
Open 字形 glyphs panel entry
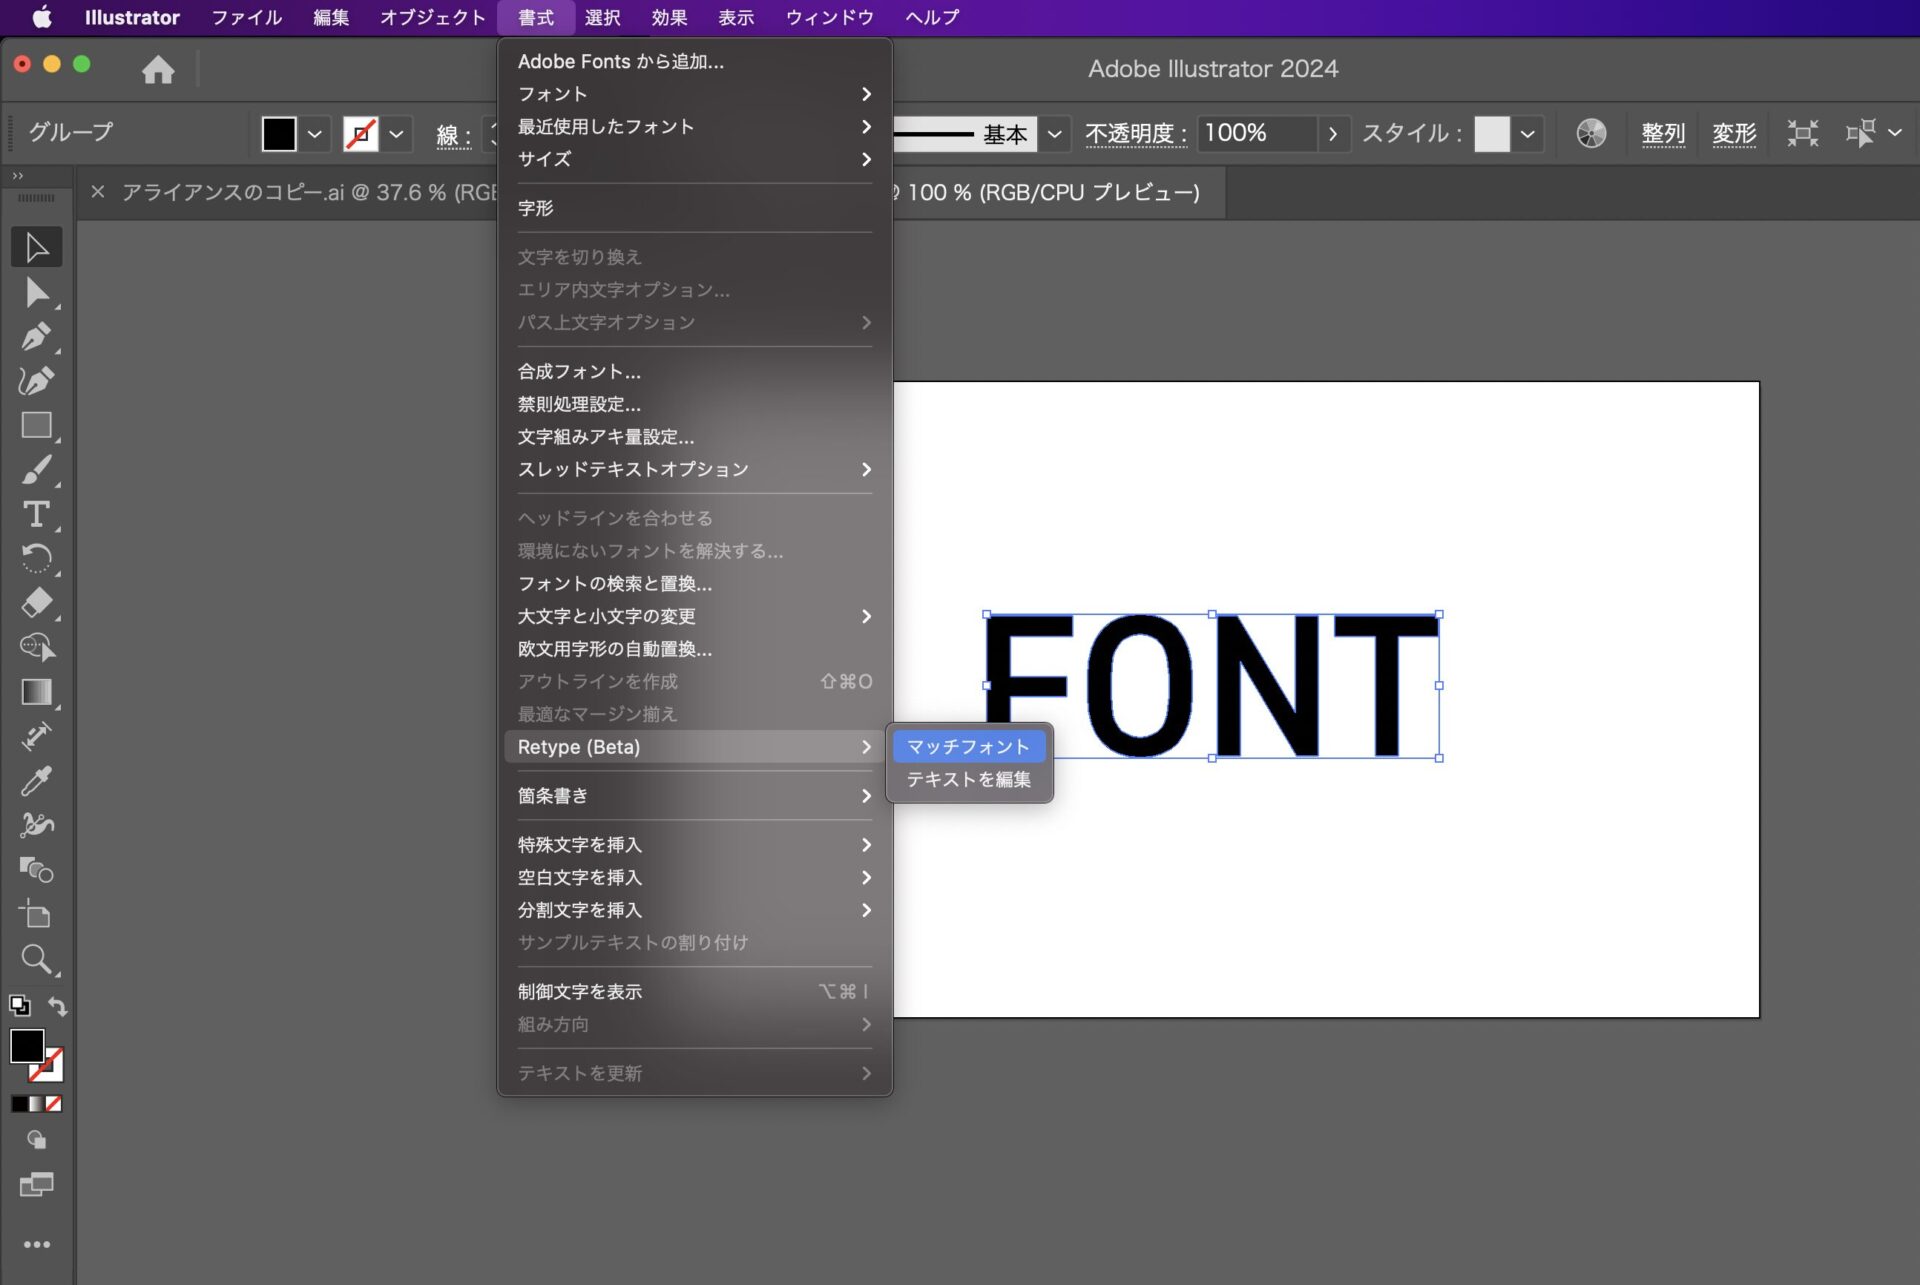pos(694,208)
